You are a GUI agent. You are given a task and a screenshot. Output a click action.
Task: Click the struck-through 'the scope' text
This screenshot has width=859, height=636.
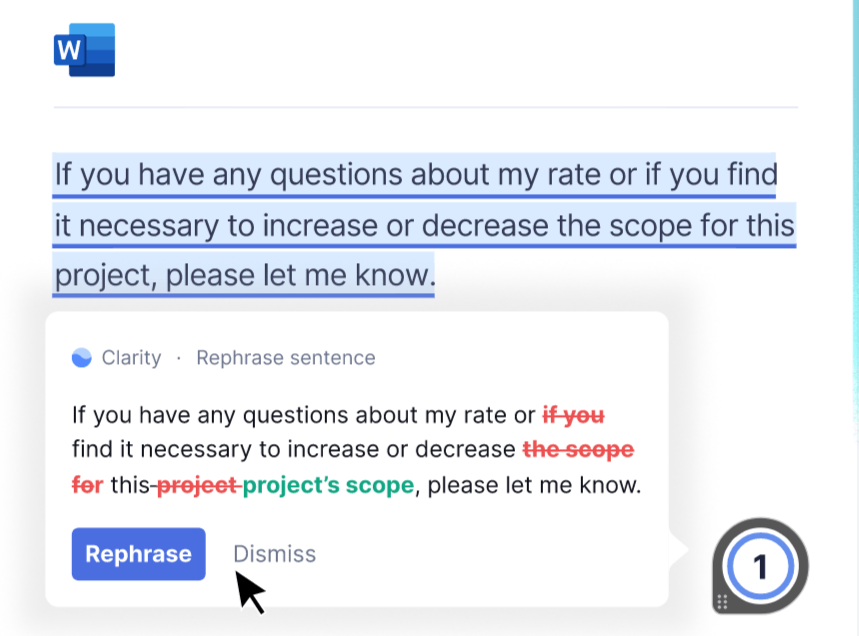[x=579, y=450]
